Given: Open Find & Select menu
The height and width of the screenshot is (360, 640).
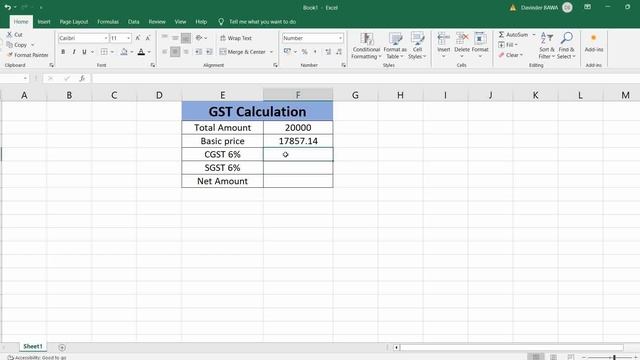Looking at the screenshot, I should tap(566, 46).
